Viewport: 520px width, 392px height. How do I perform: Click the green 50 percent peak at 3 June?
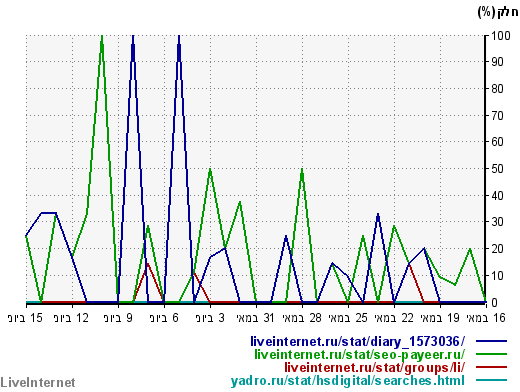tap(210, 169)
